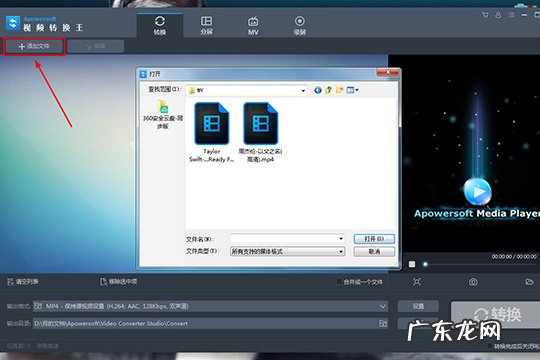
Task: Click the large Convert (转换) button
Action: (x=496, y=314)
